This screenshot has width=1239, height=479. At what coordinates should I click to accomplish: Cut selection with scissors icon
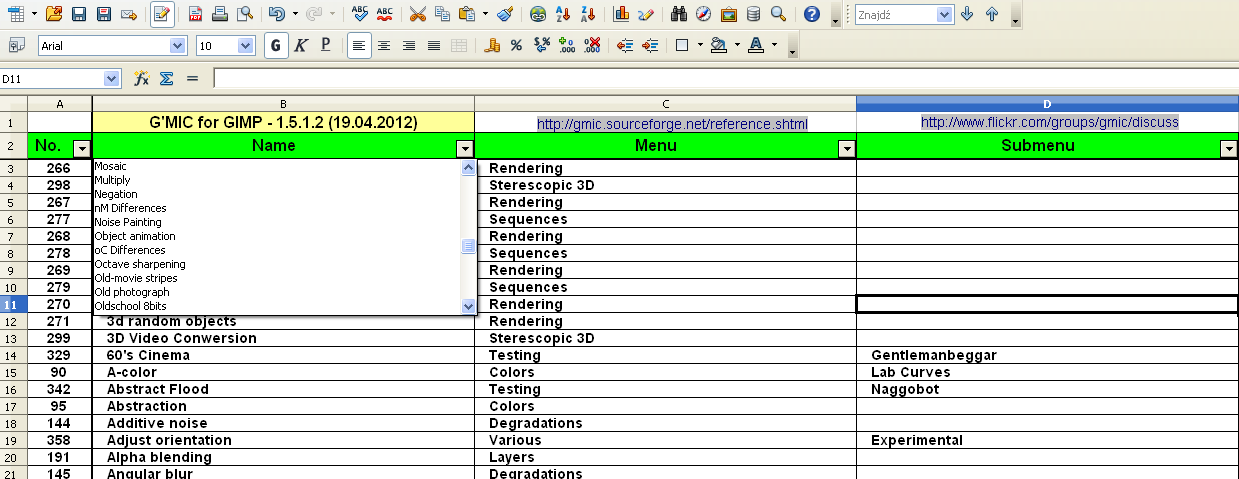(418, 14)
